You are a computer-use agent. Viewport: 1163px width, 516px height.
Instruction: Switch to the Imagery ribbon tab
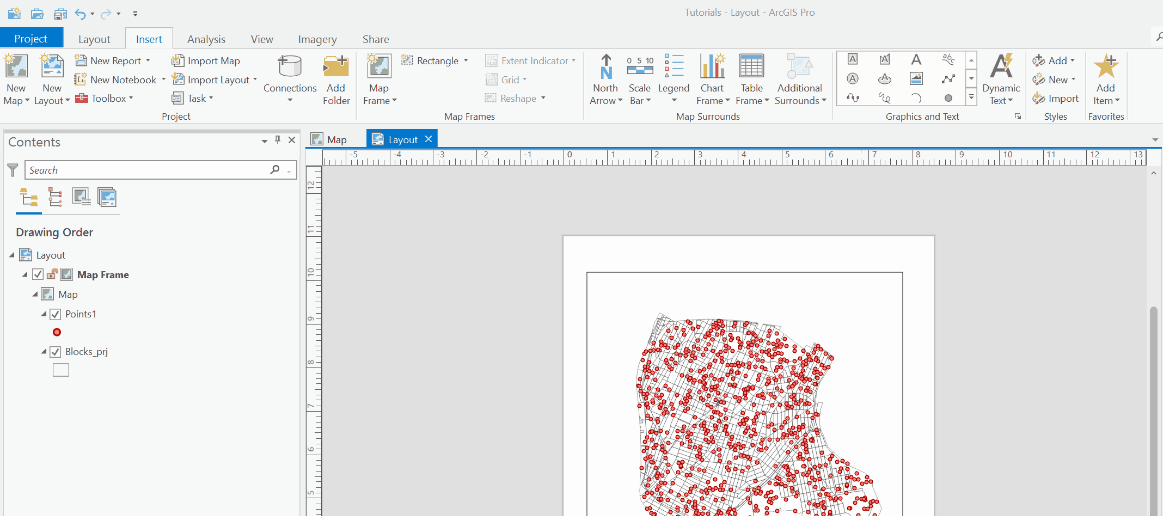[x=317, y=39]
